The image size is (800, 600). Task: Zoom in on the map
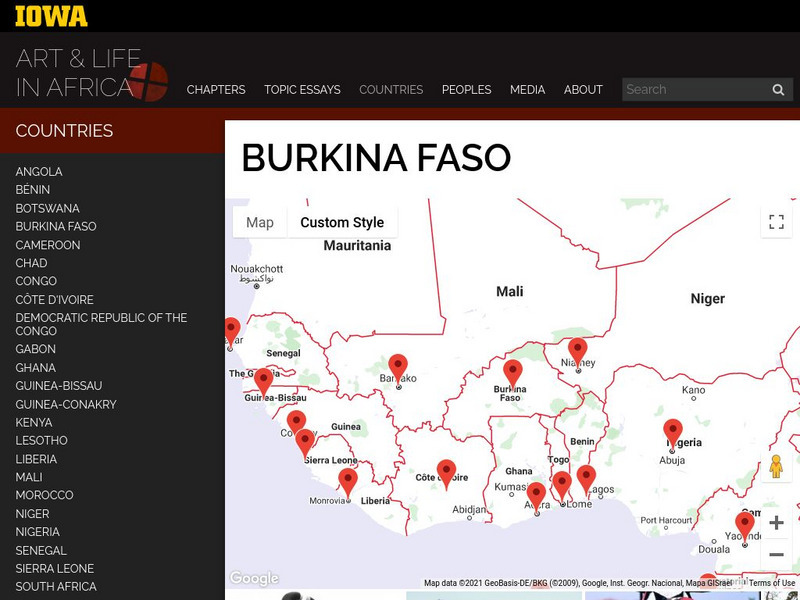pos(776,522)
